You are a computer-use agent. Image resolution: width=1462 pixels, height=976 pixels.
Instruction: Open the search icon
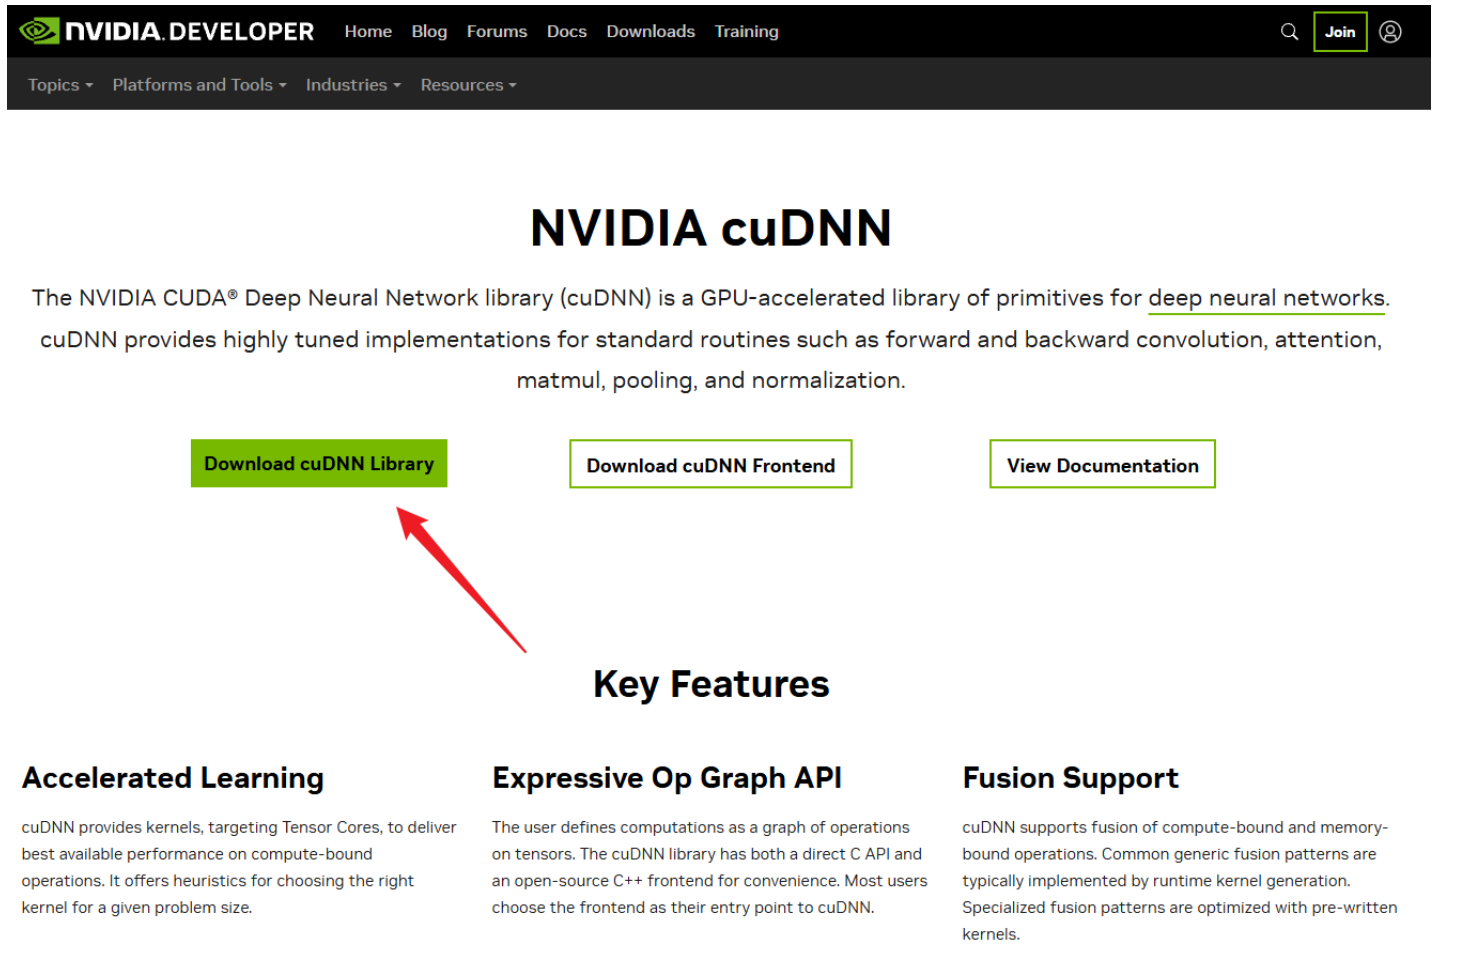[x=1289, y=31]
